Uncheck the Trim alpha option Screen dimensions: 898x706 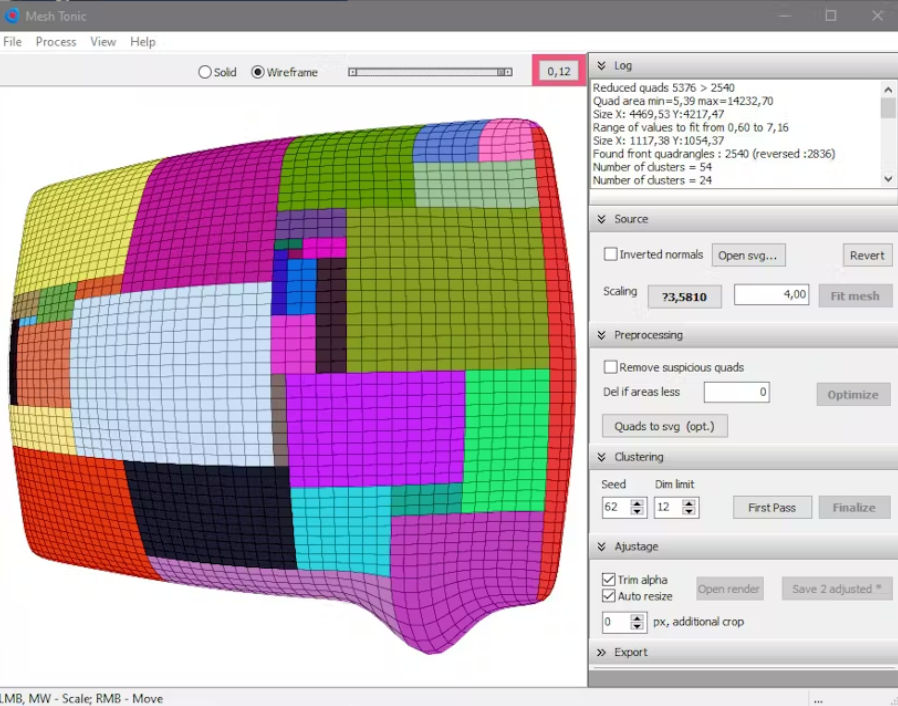[x=608, y=579]
